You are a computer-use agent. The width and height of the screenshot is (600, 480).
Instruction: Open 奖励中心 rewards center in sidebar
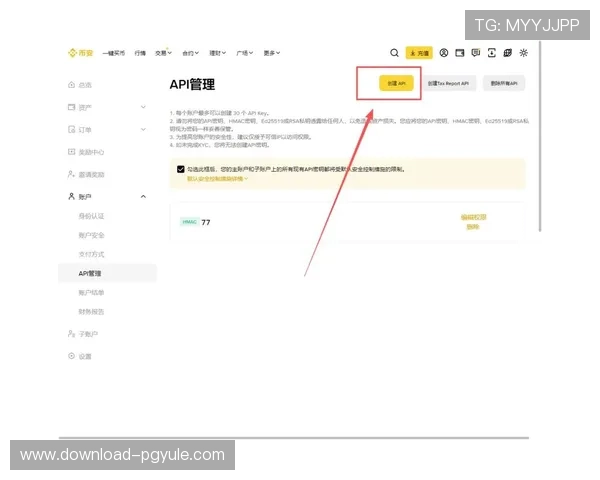(91, 152)
